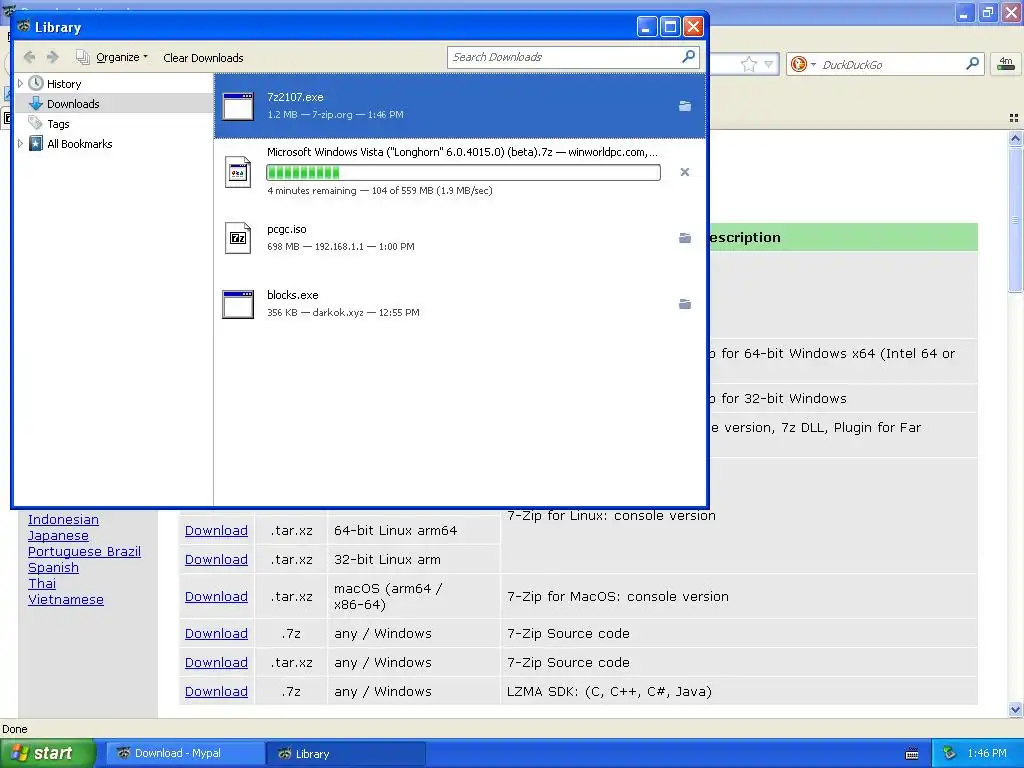Open the Portuguese Brazil language link

[x=84, y=552]
